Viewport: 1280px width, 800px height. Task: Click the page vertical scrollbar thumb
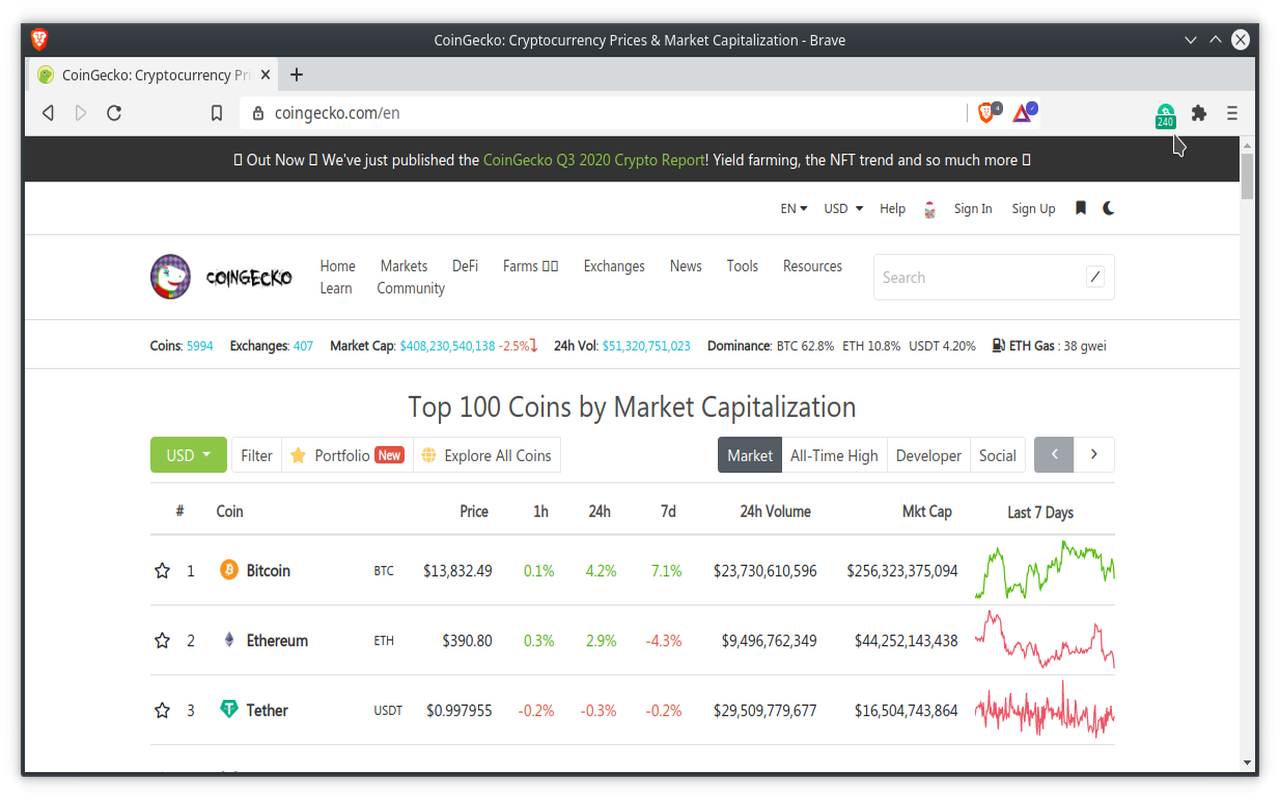pos(1247,176)
